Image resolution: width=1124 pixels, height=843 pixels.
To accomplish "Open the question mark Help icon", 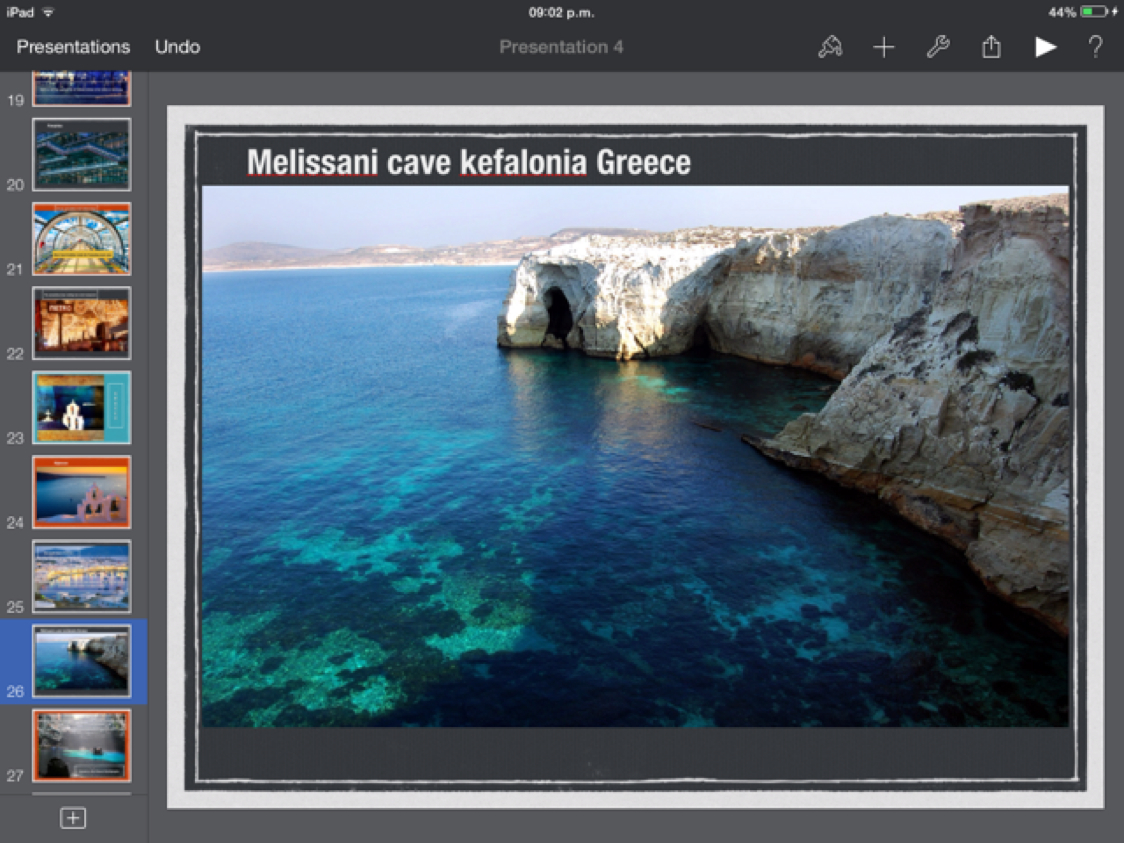I will pos(1096,47).
